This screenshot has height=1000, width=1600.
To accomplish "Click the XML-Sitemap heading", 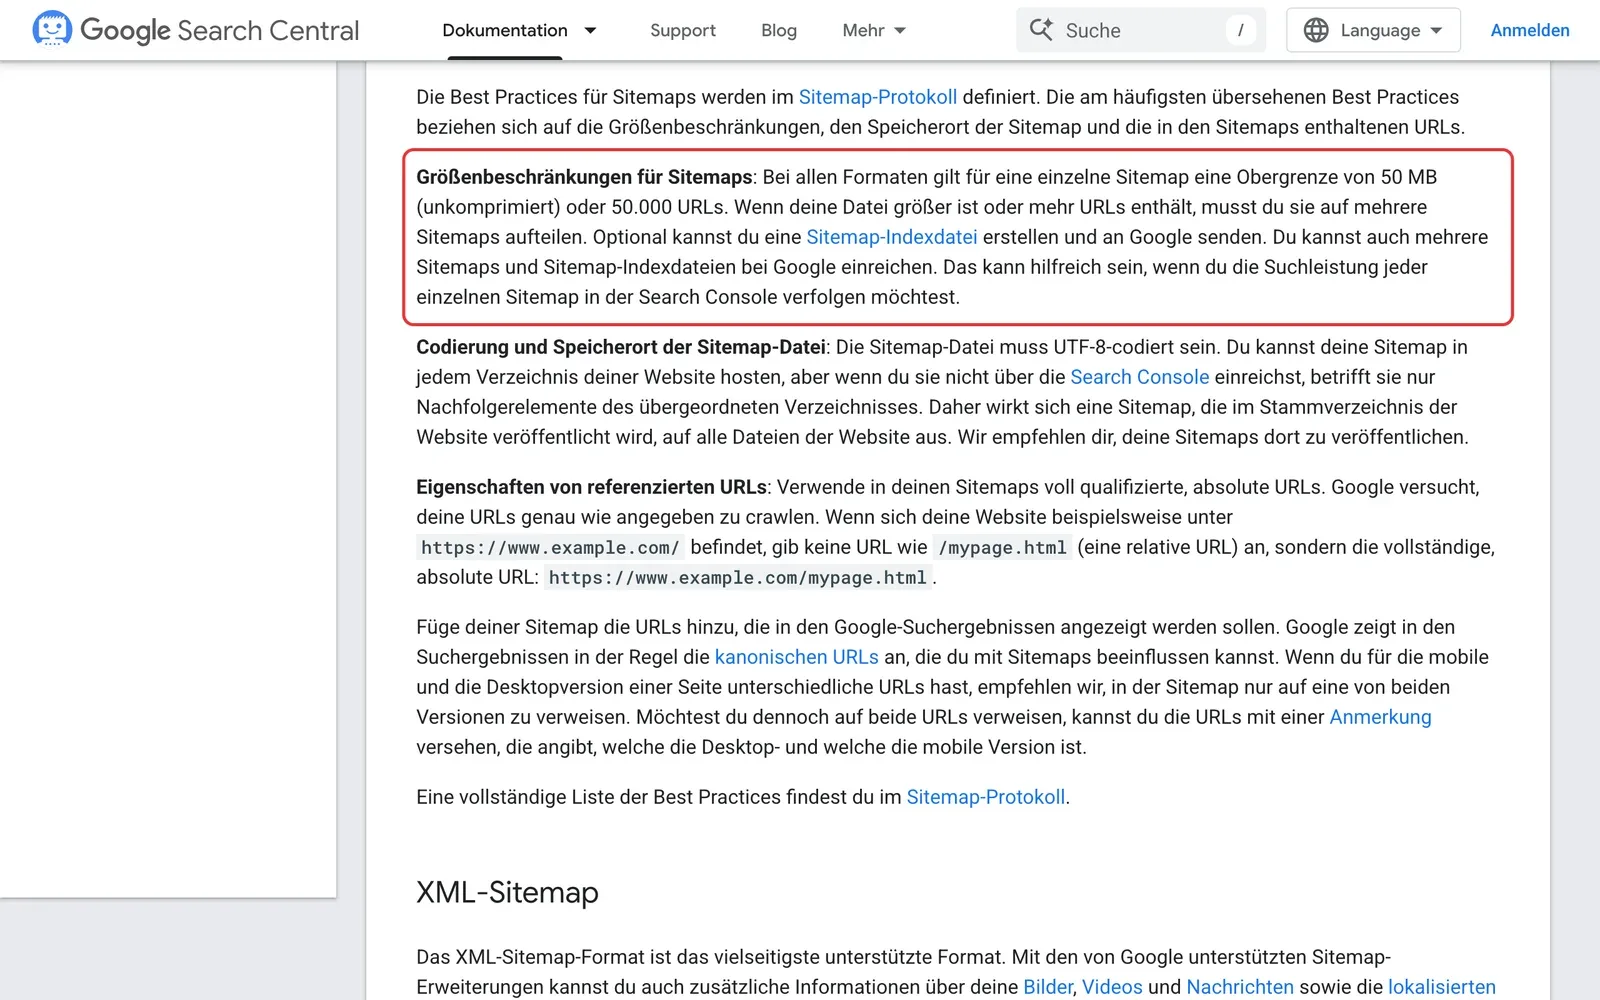I will 507,892.
